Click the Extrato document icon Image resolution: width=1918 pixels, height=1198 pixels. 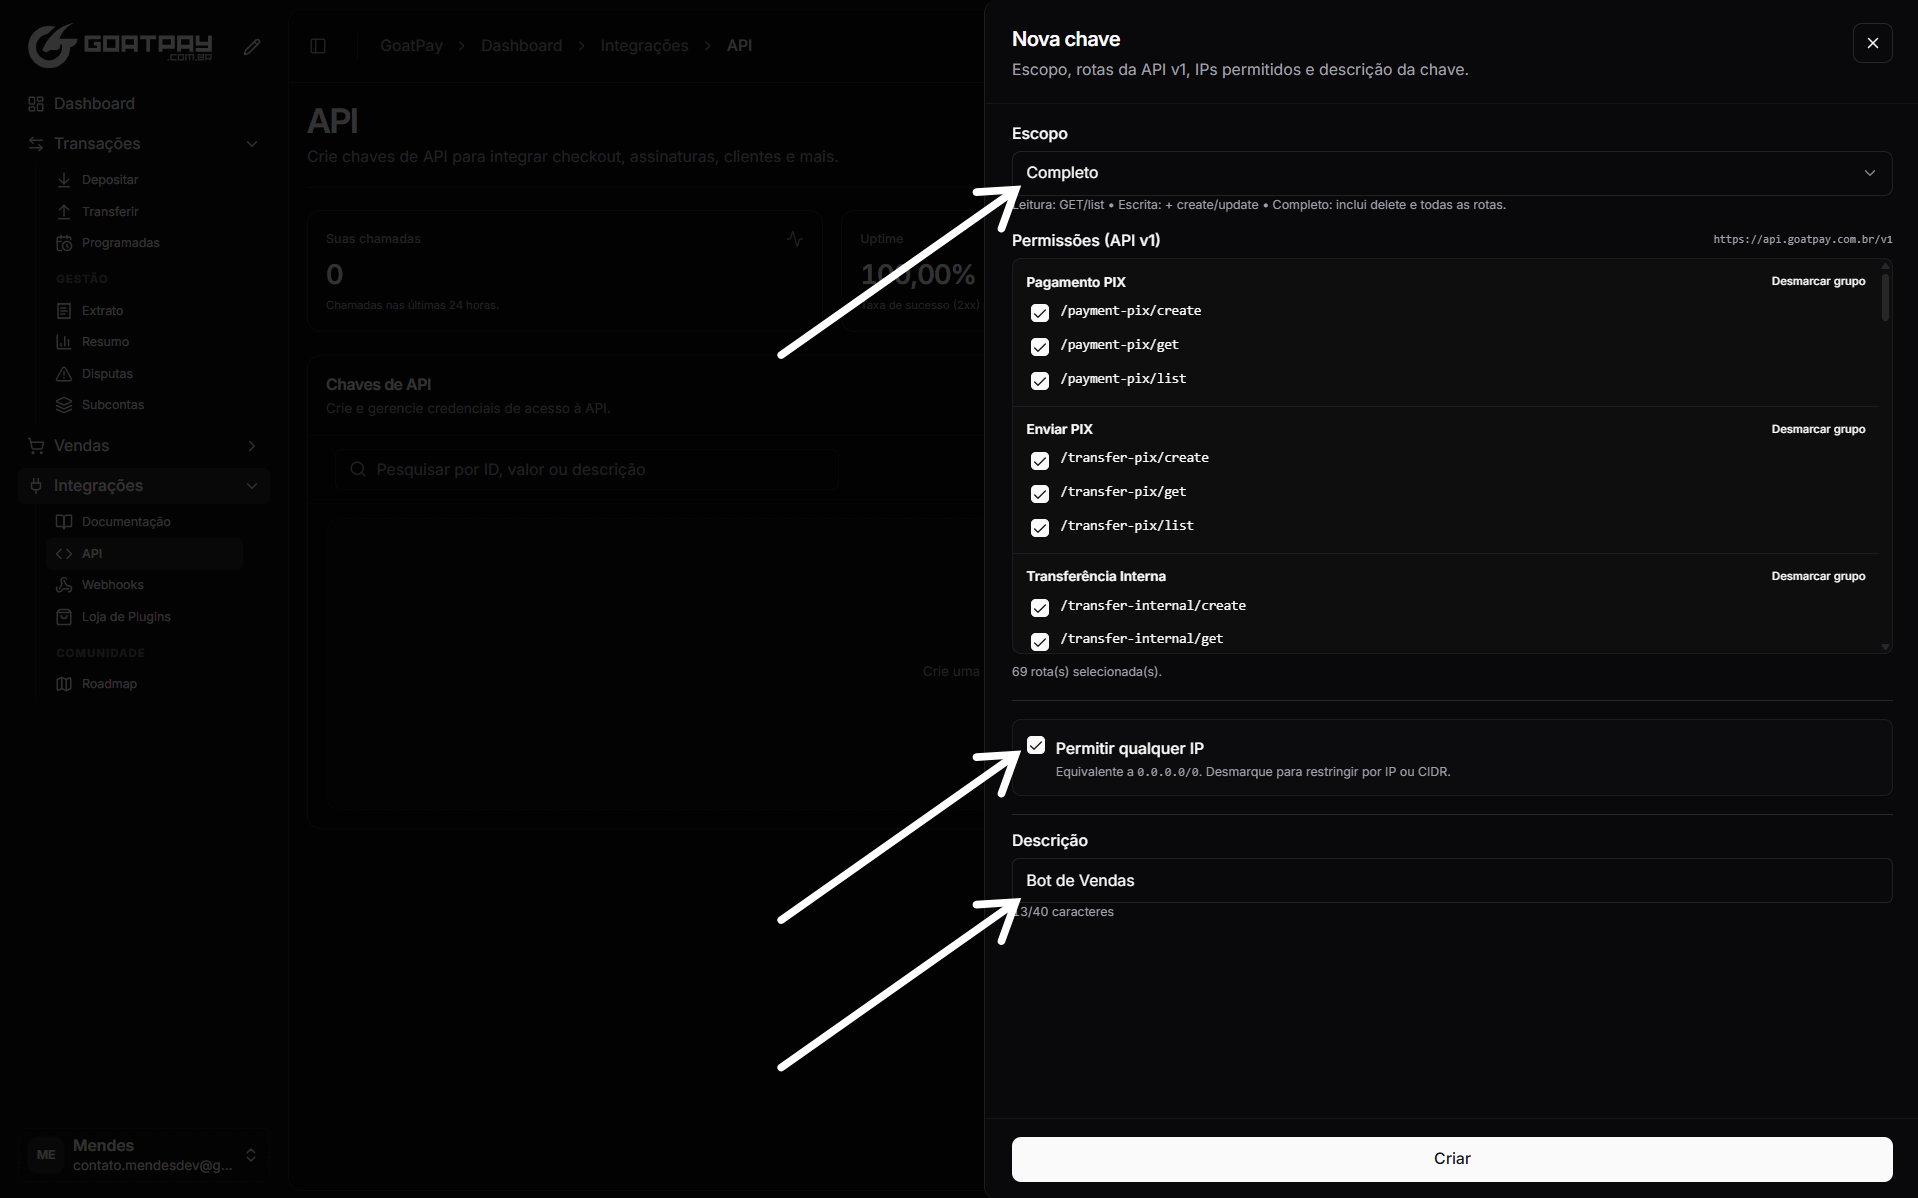[64, 311]
